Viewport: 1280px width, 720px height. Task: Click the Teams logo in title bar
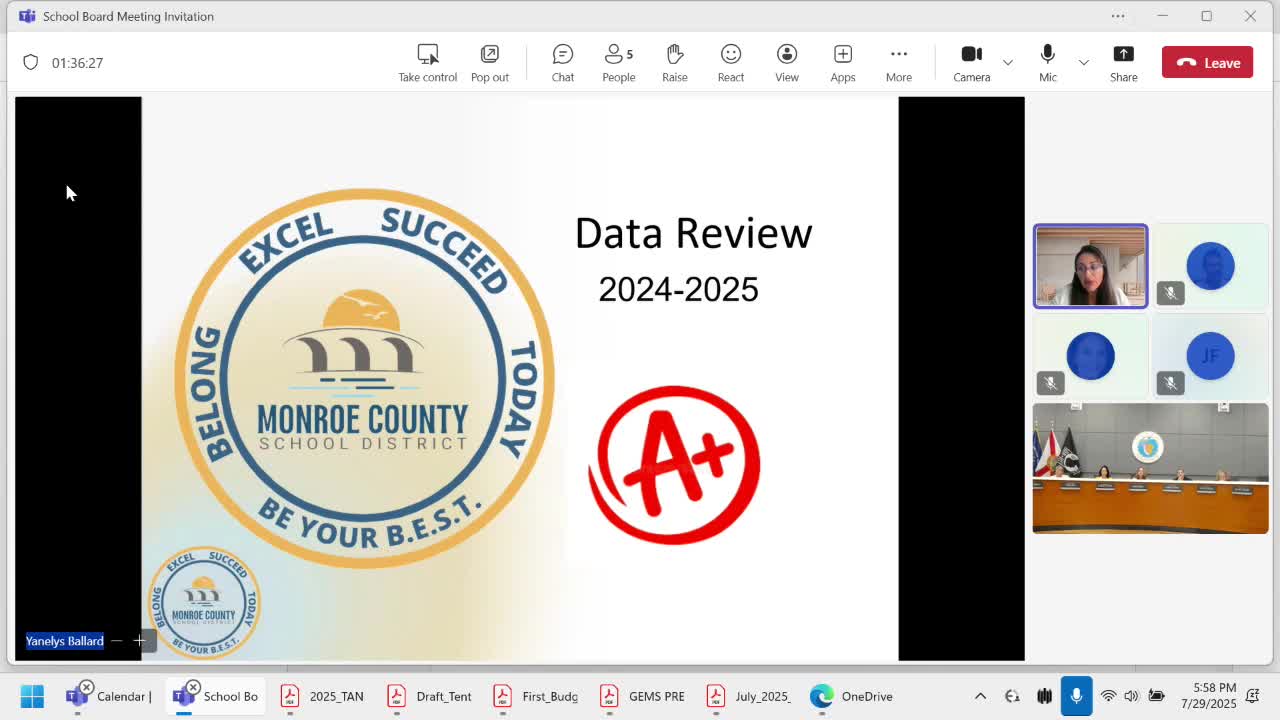click(x=27, y=16)
